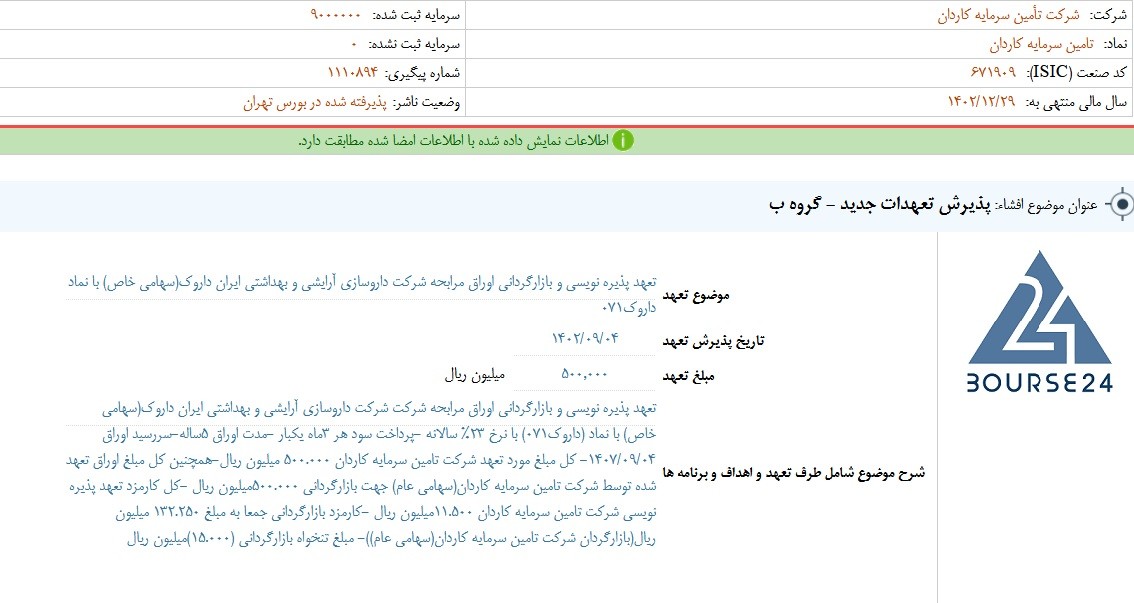Click the title 'پذیرش تعهدات جدید - گروه ب'
Image resolution: width=1134 pixels, height=603 pixels.
point(879,205)
